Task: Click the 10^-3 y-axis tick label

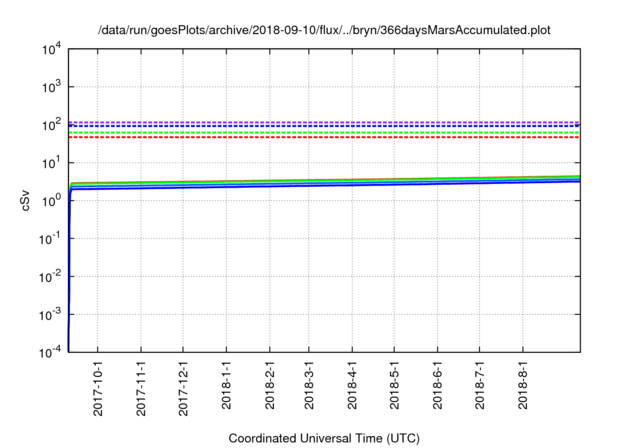Action: click(x=50, y=314)
